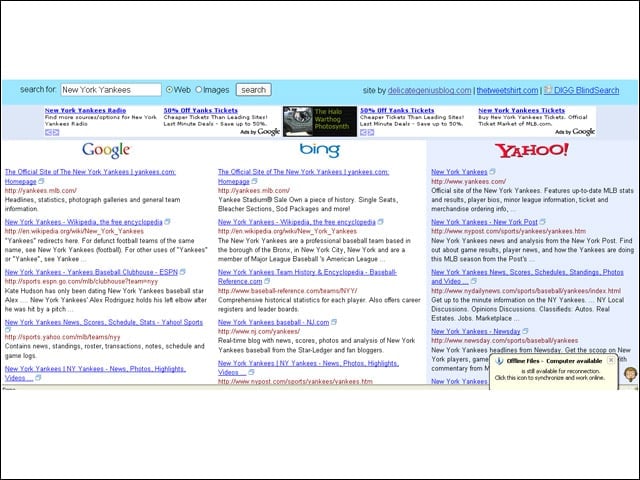The image size is (640, 480).
Task: Click next-ad arrow in the right ad block
Action: click(371, 132)
